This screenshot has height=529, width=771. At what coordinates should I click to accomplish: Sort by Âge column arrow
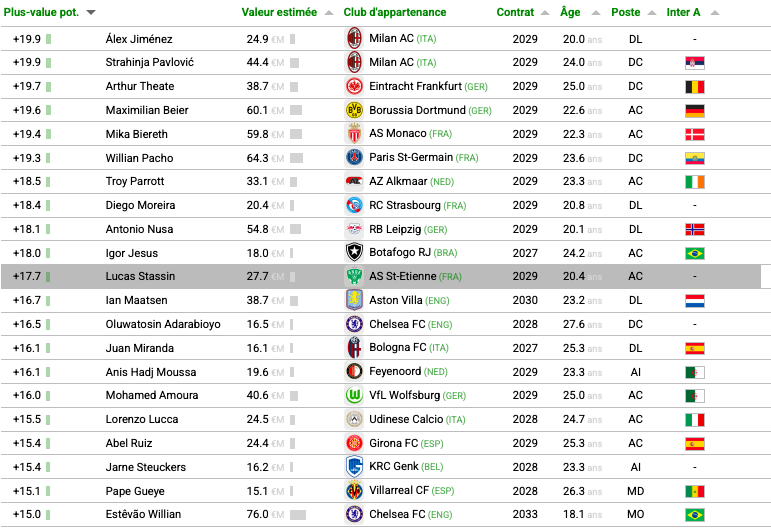595,13
